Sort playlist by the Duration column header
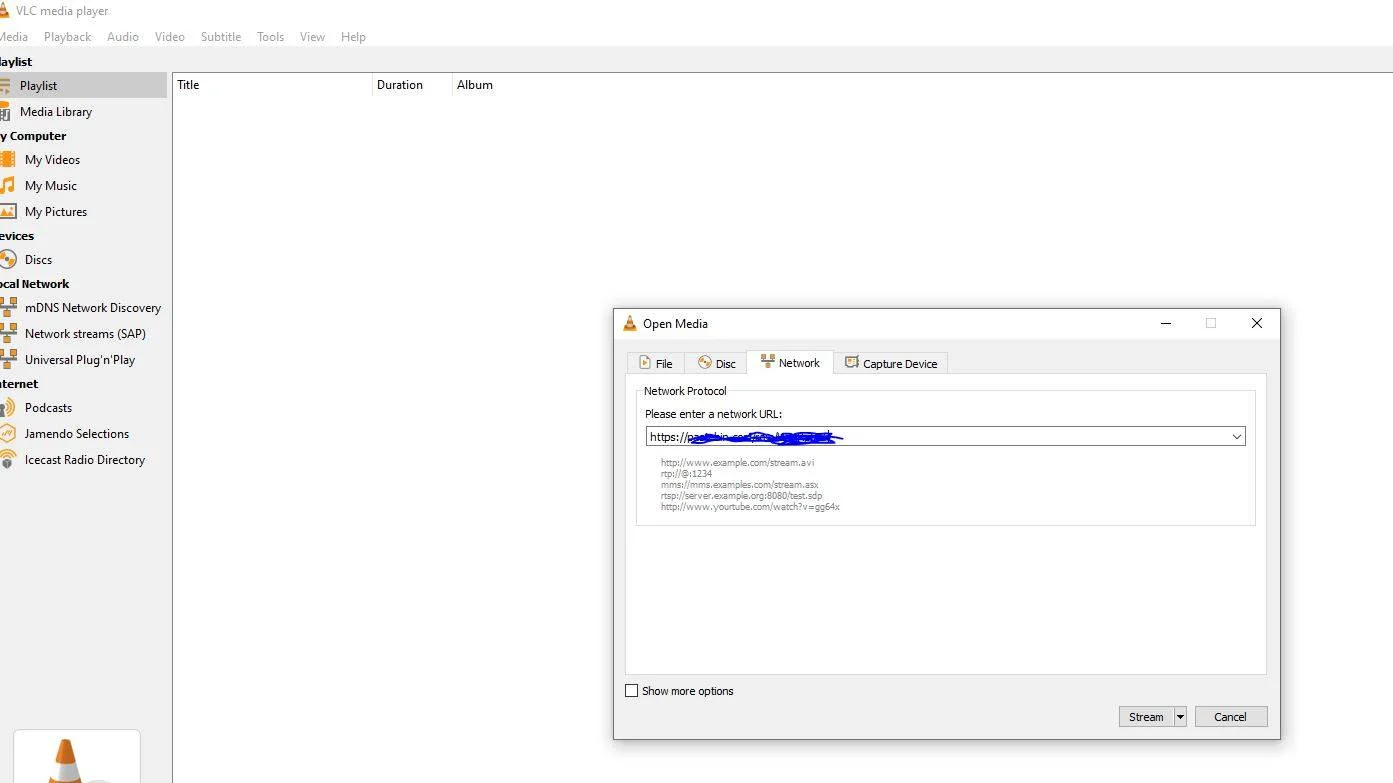Screen dimensions: 1393x783 click(x=412, y=85)
